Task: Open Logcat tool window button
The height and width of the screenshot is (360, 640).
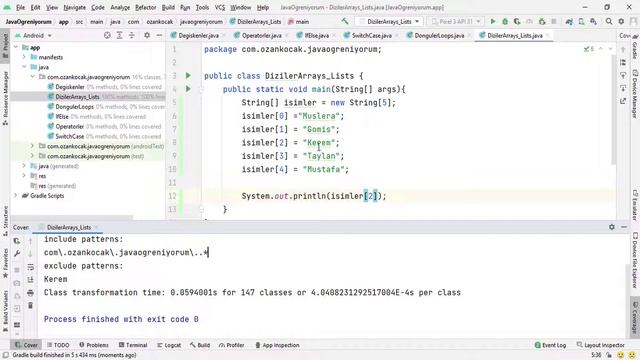Action: click(x=169, y=345)
